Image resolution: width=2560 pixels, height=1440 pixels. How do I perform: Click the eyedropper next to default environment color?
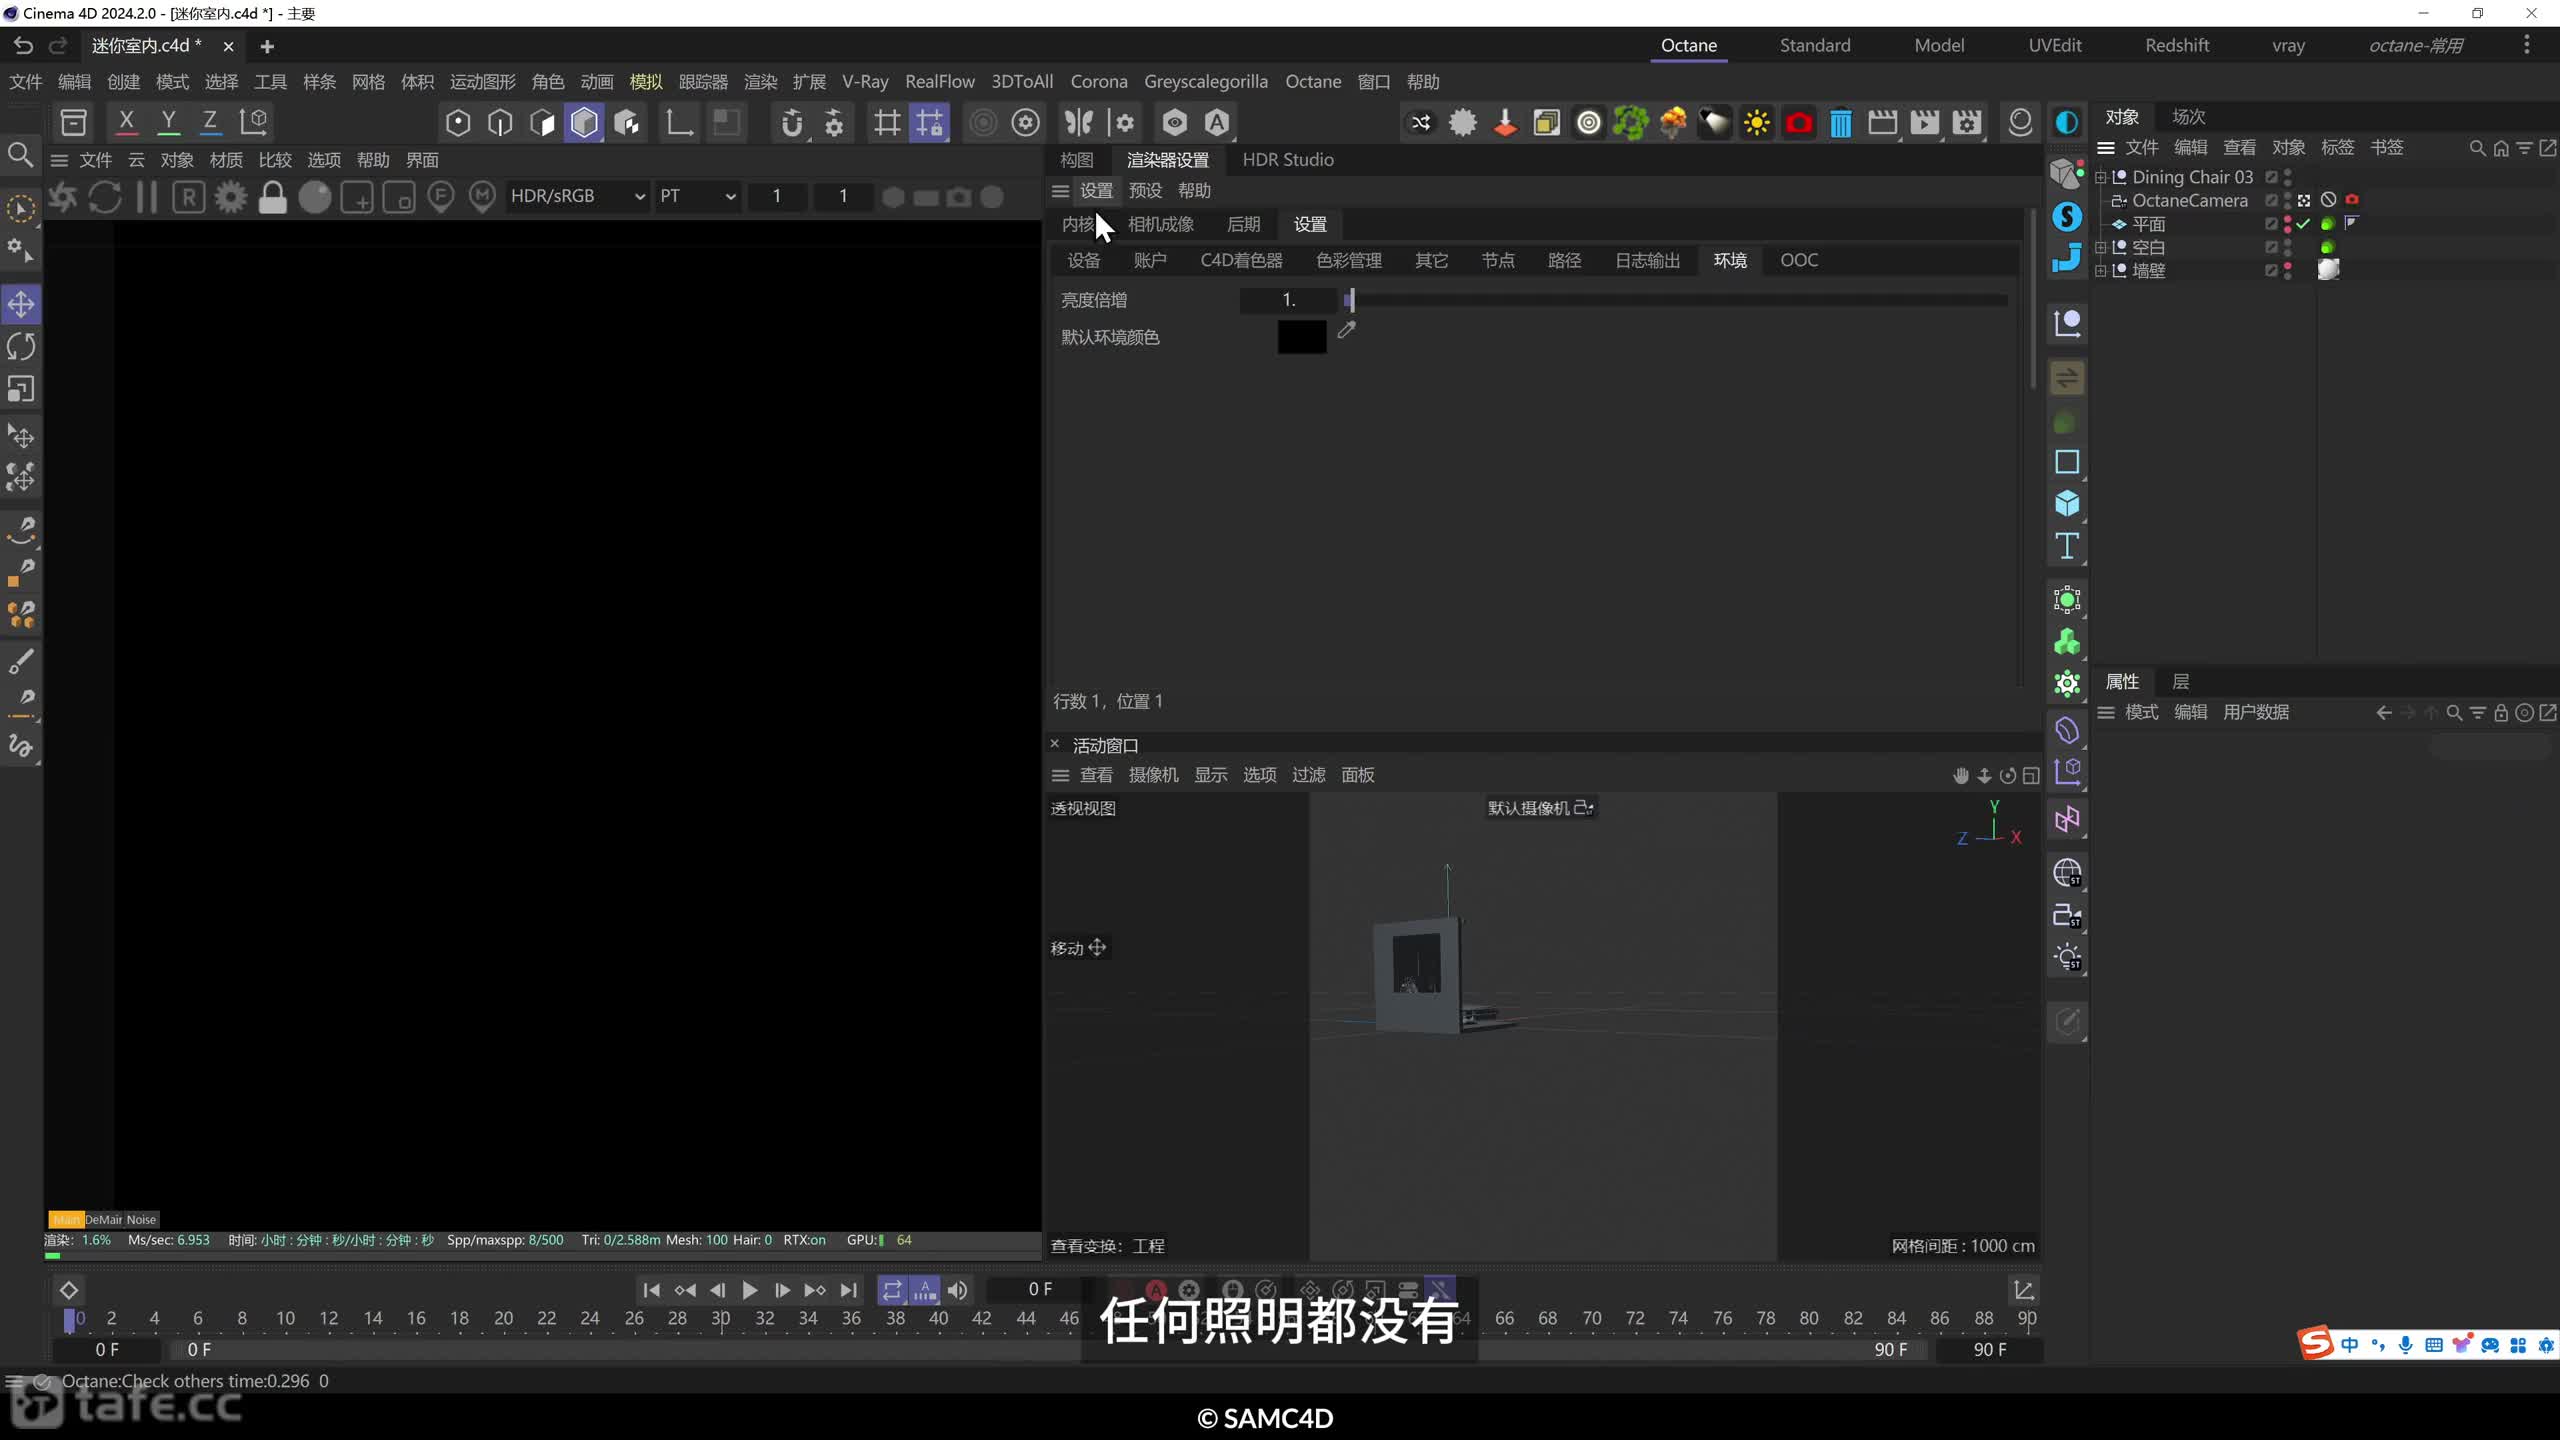coord(1346,330)
